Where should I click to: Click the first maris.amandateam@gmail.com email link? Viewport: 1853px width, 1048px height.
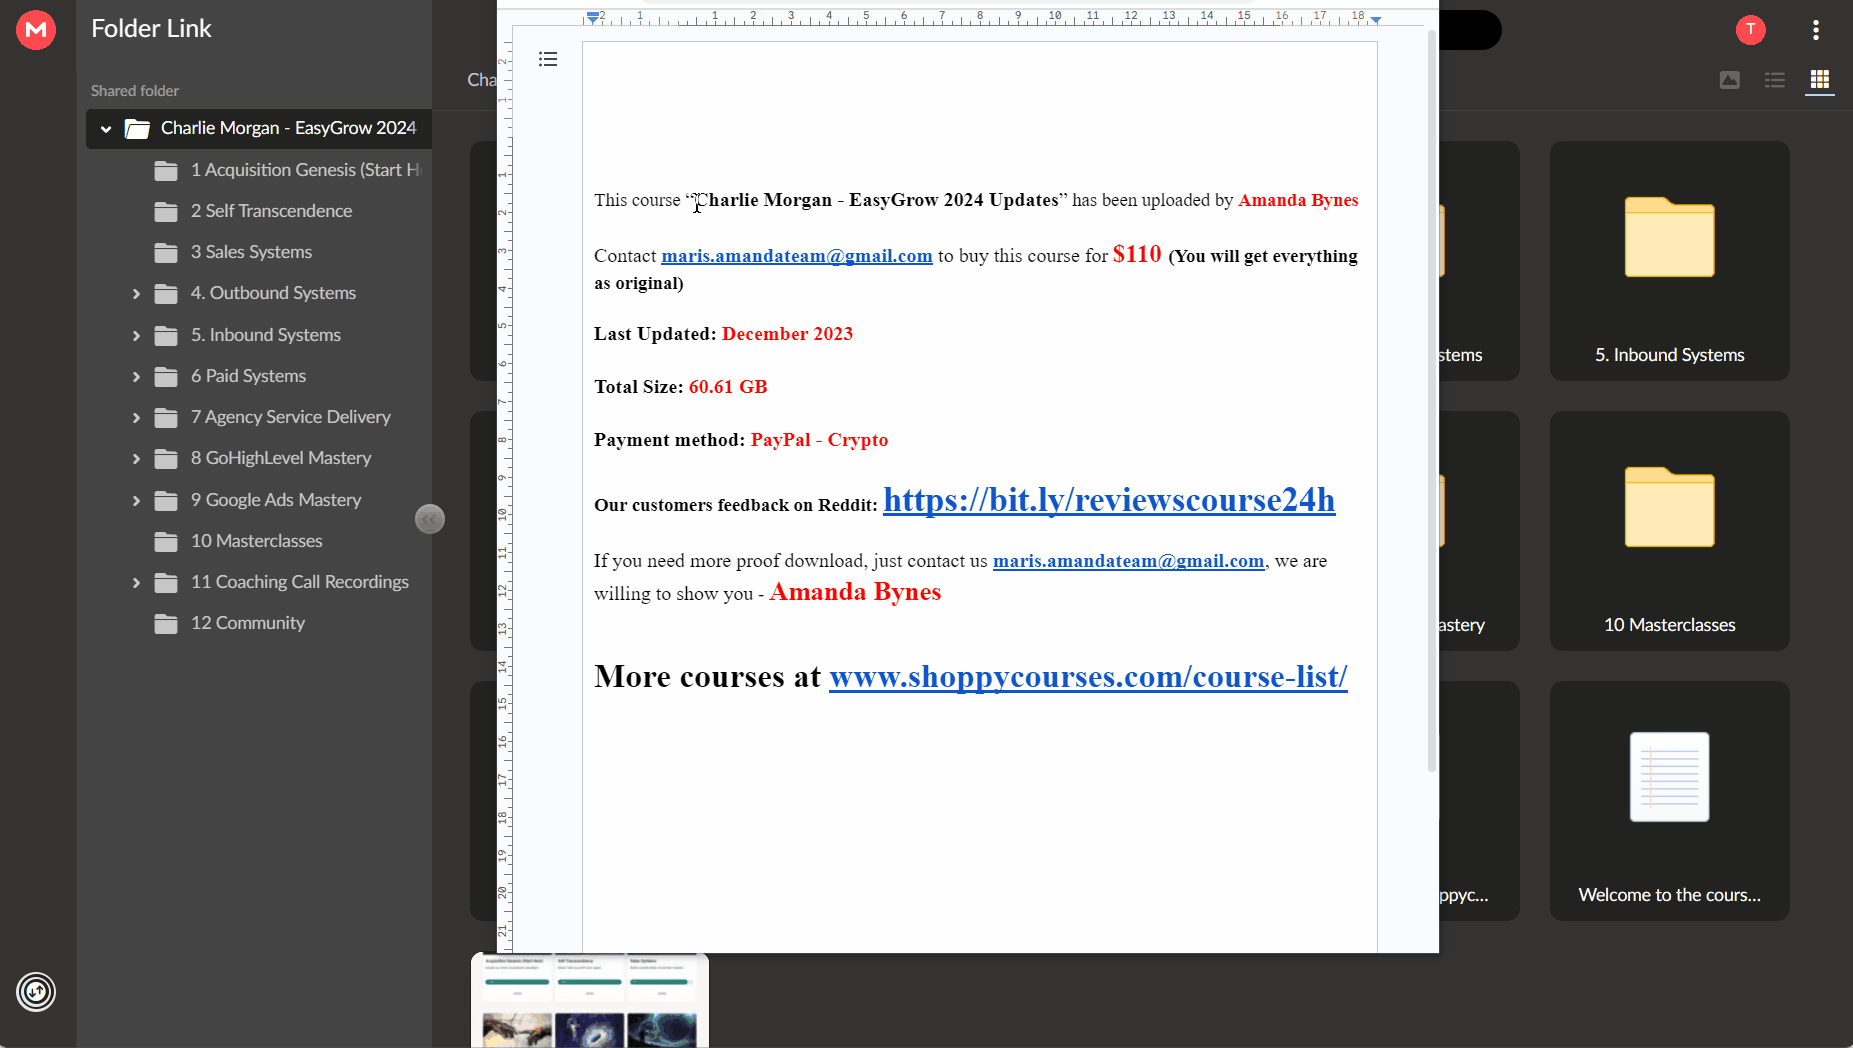tap(797, 256)
